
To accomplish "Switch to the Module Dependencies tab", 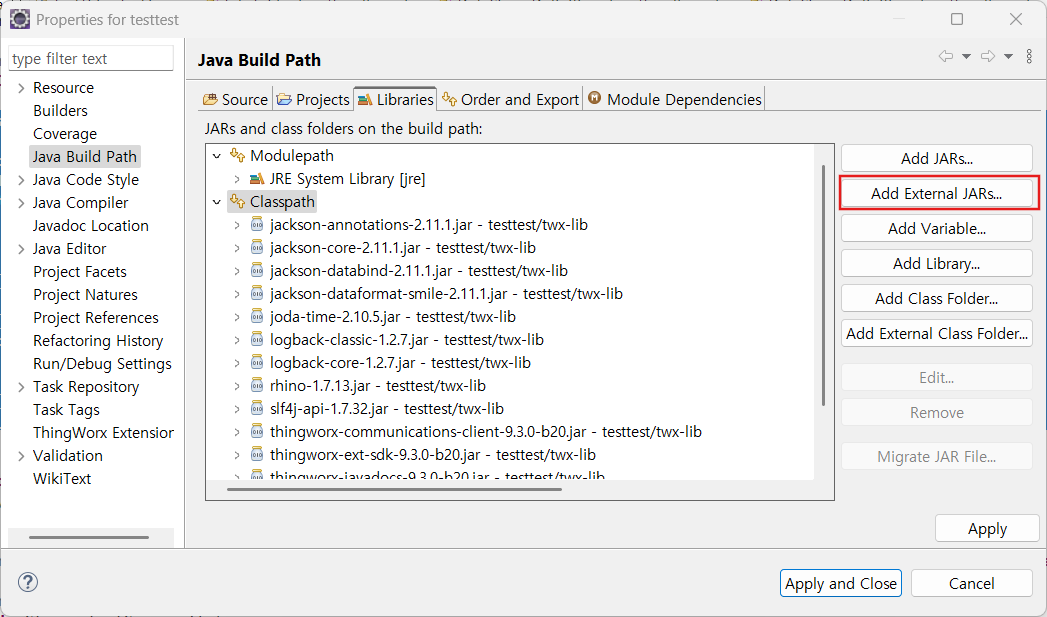I will 675,99.
